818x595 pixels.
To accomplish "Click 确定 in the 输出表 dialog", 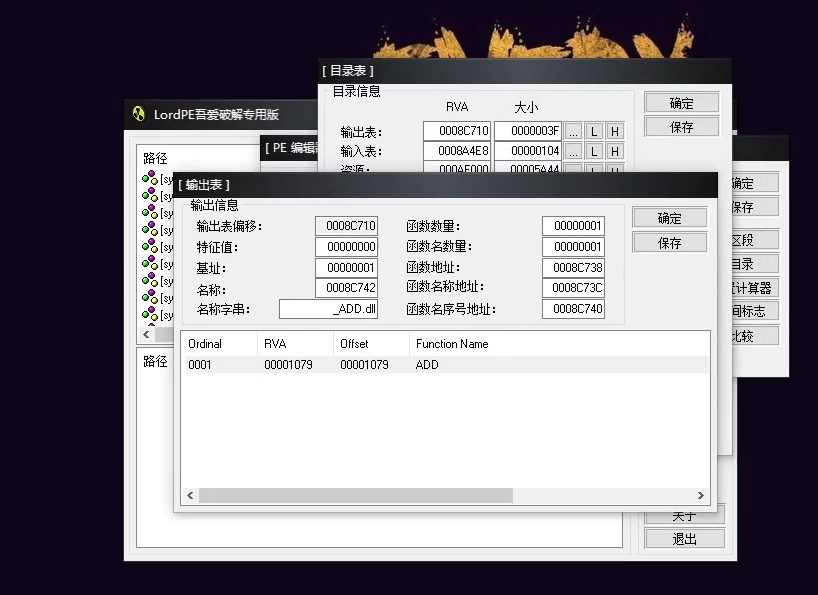I will click(x=669, y=218).
